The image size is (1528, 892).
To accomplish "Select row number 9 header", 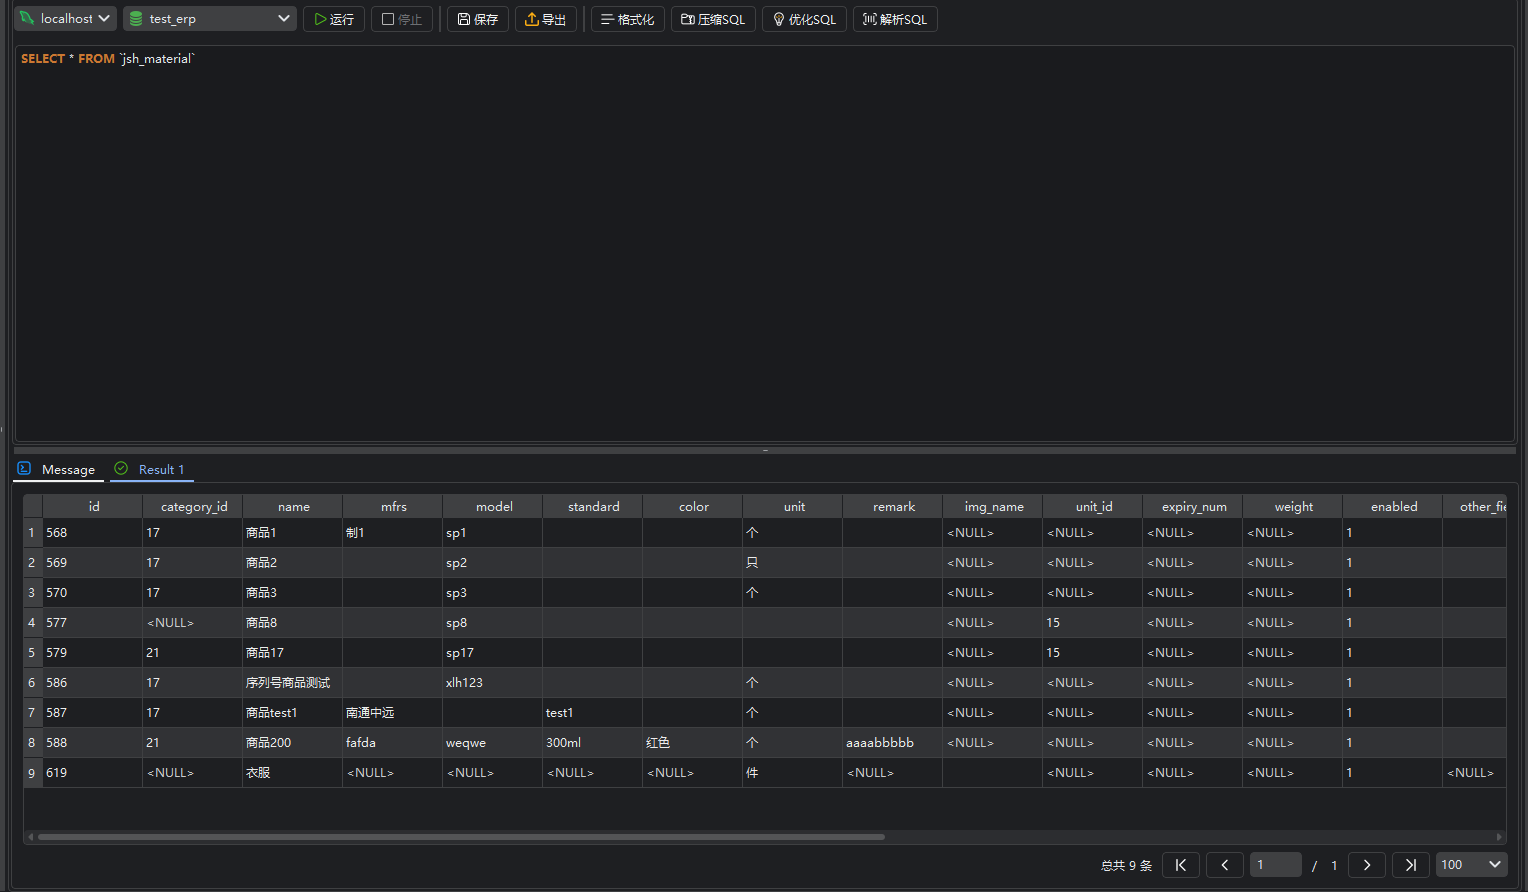I will [x=32, y=773].
